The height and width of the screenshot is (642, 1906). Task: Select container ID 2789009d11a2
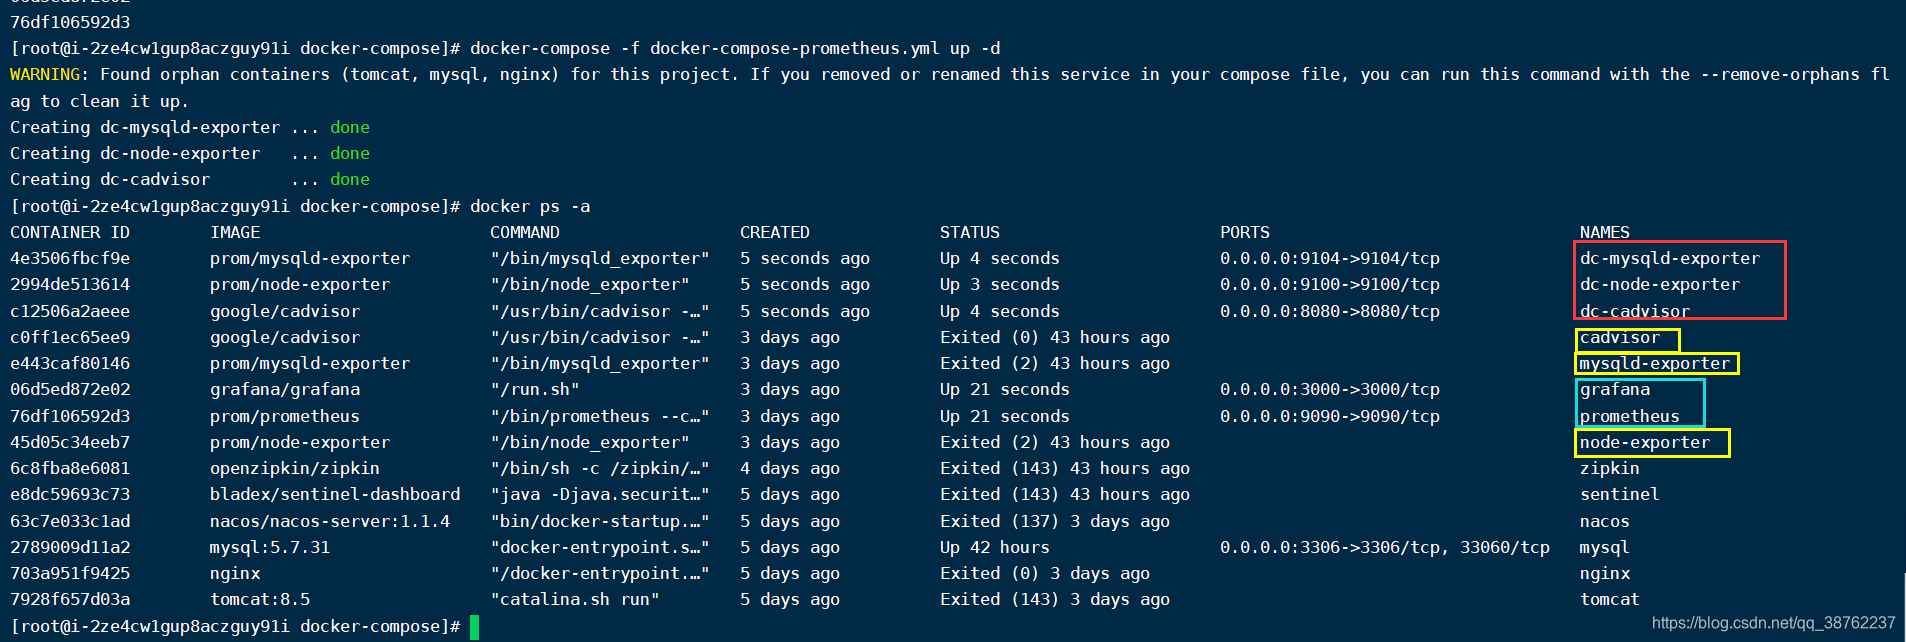[x=70, y=547]
